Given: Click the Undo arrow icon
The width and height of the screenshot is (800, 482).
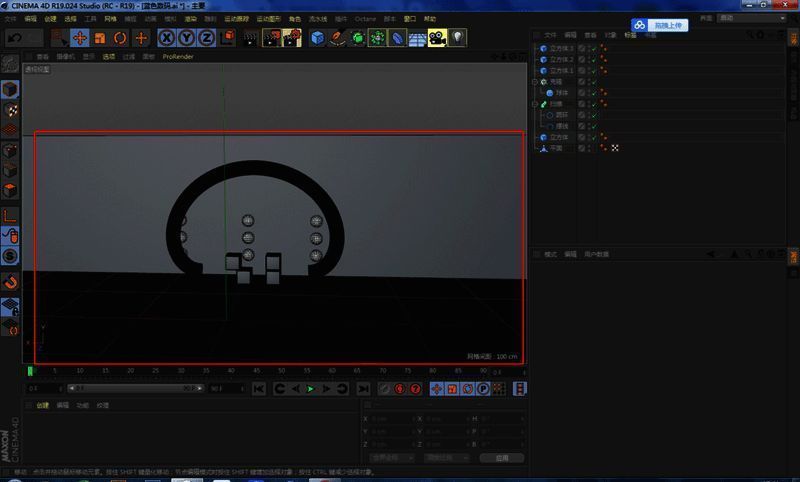Looking at the screenshot, I should [x=14, y=38].
